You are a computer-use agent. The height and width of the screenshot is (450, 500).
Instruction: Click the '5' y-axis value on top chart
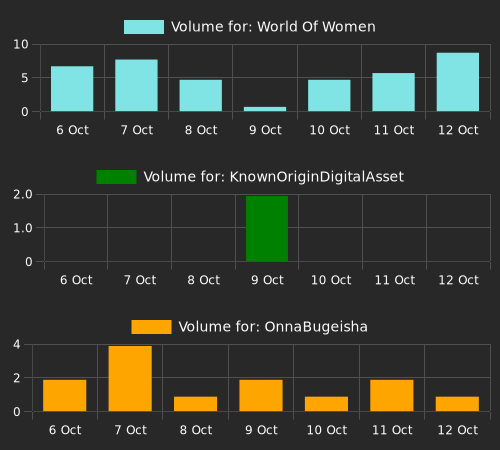(x=25, y=78)
